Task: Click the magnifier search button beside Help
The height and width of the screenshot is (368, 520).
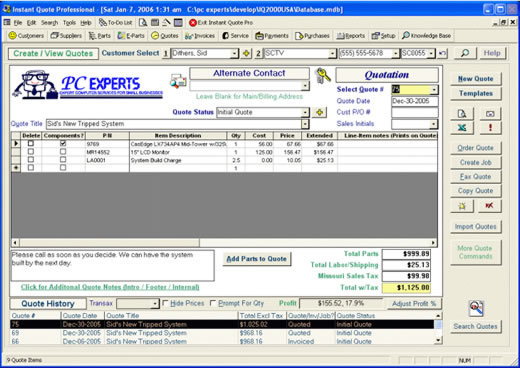Action: pos(464,53)
